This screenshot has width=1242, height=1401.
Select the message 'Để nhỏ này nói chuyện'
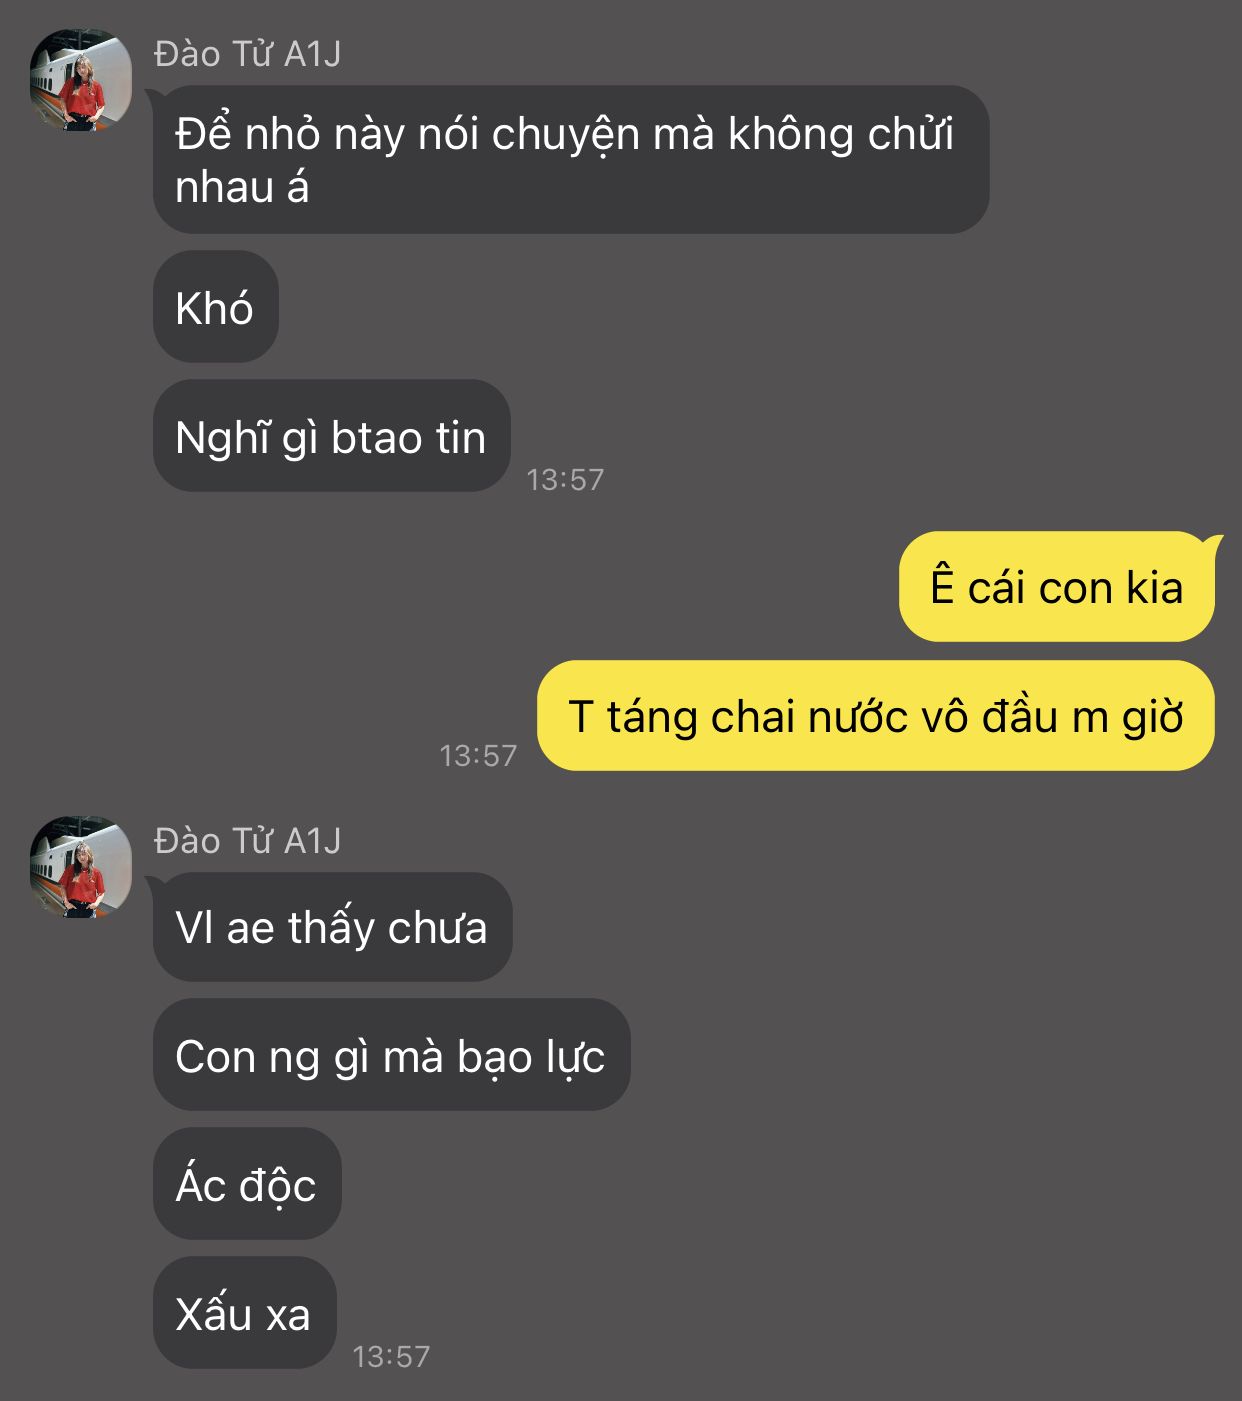pyautogui.click(x=571, y=160)
